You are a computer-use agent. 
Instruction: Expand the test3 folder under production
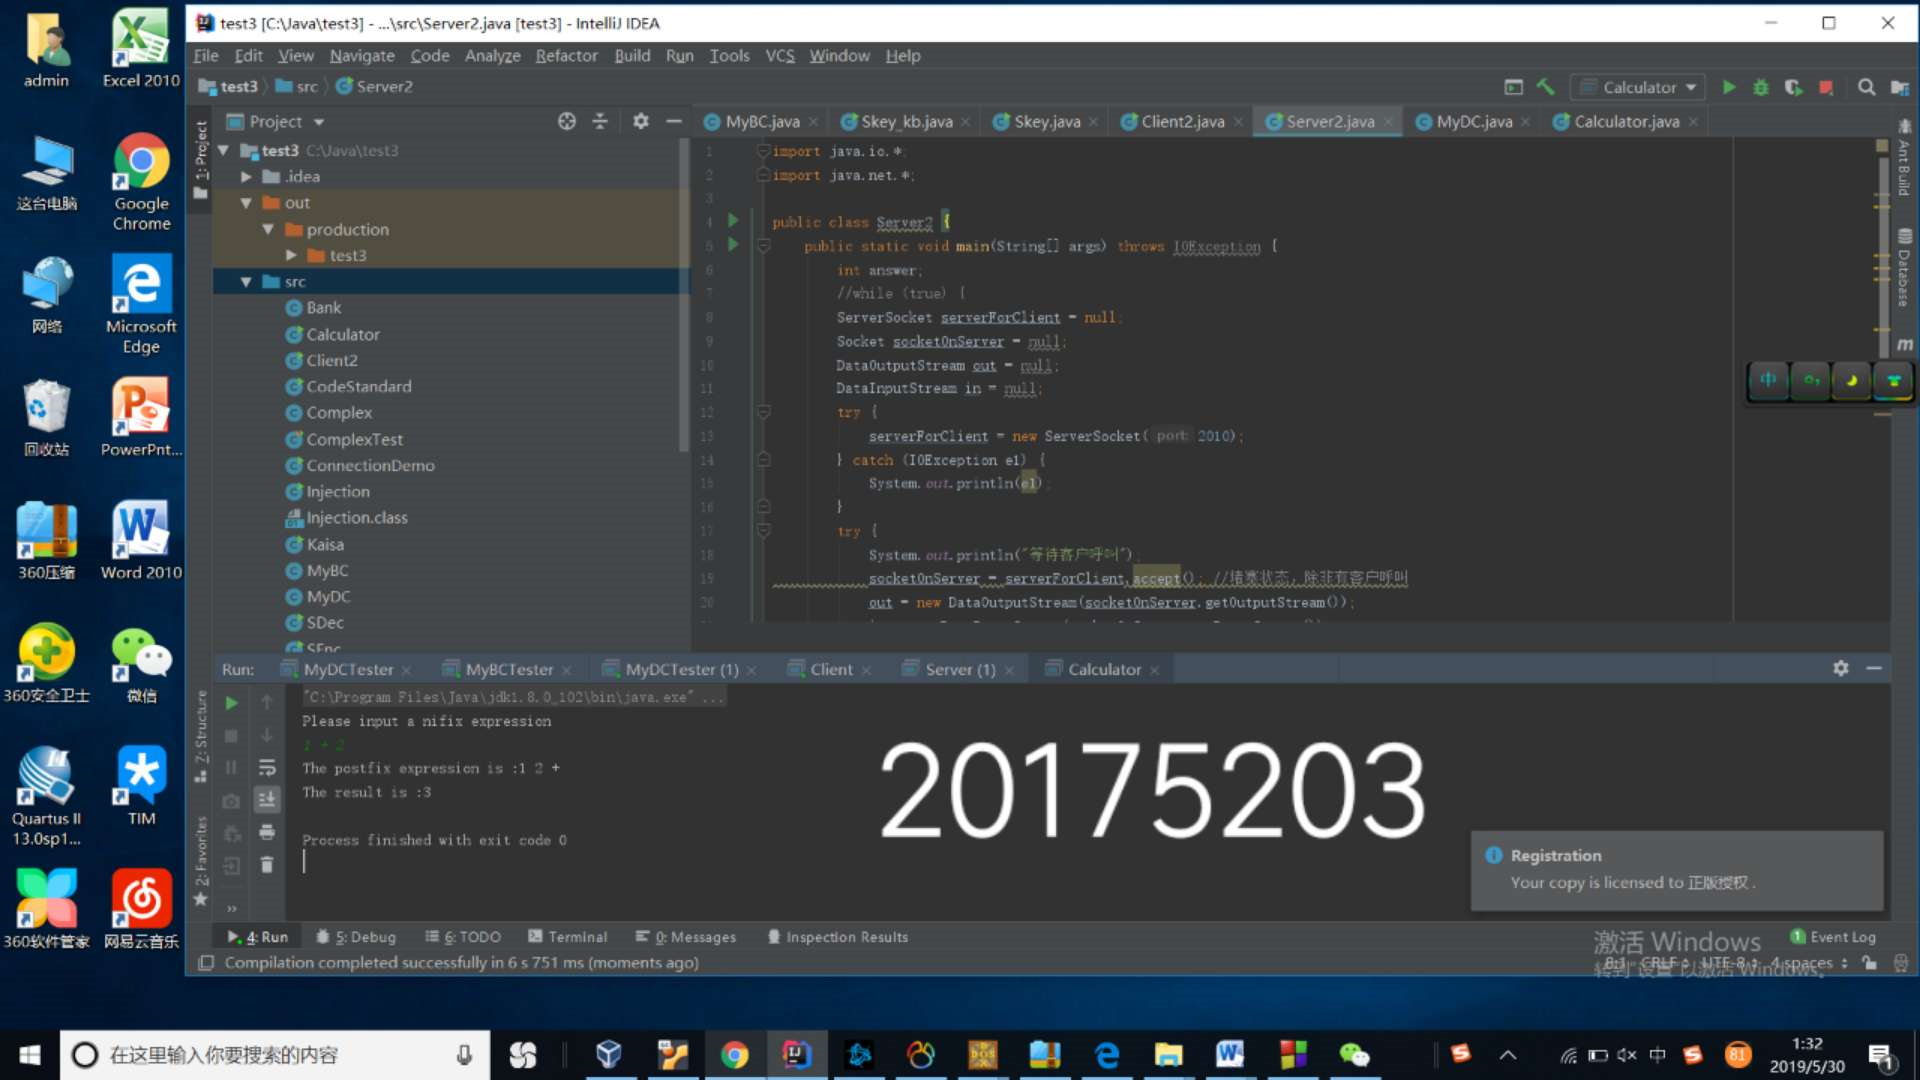290,255
